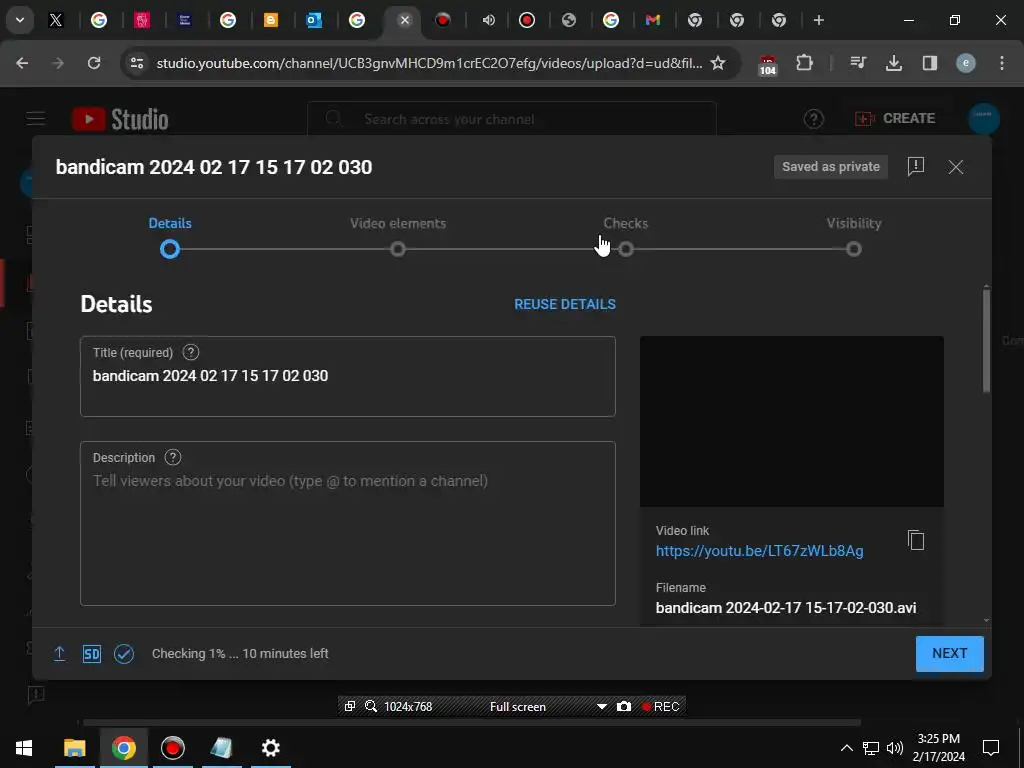This screenshot has width=1024, height=768.
Task: Click the checks complete checkmark icon
Action: pyautogui.click(x=124, y=654)
